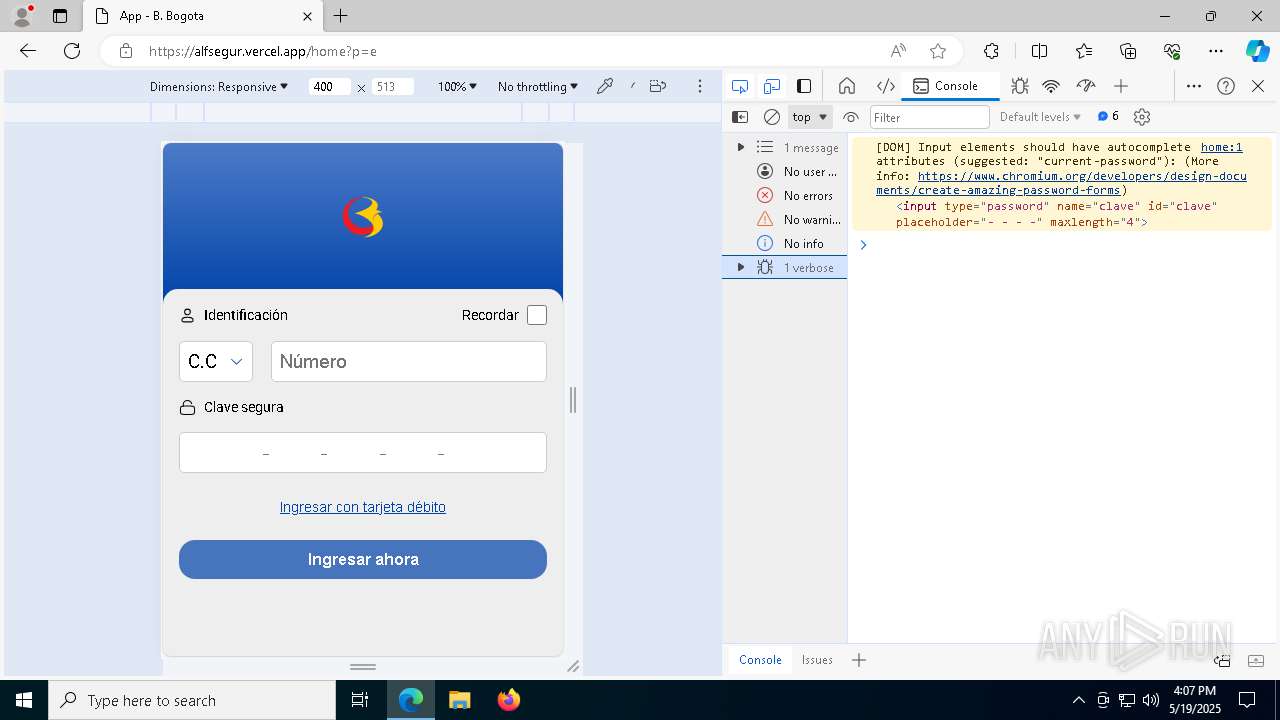Rotate the emulated device screen icon
The height and width of the screenshot is (720, 1280).
[x=657, y=87]
